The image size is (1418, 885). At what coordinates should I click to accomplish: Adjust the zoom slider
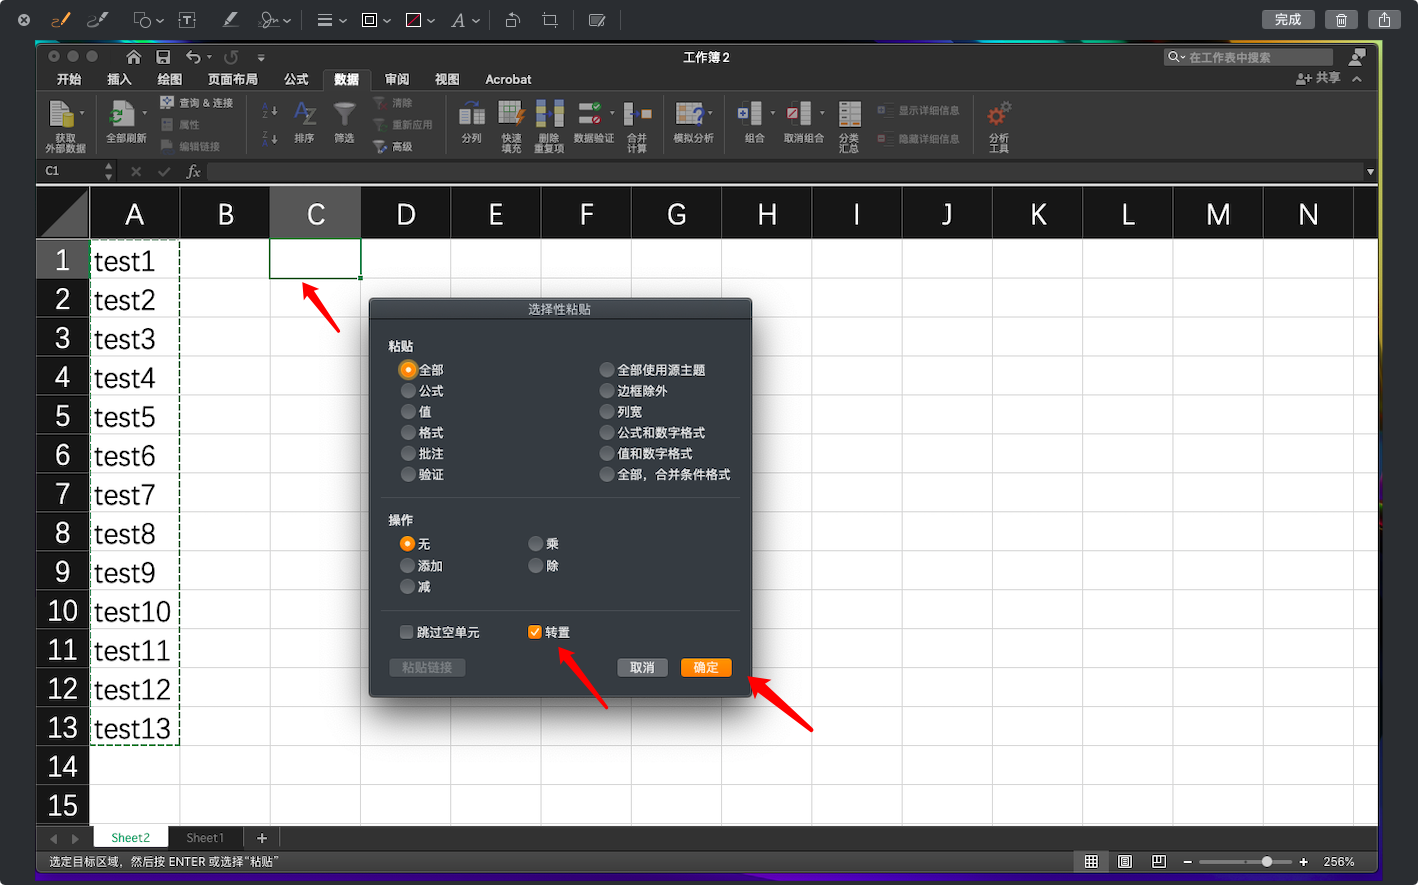(x=1268, y=861)
